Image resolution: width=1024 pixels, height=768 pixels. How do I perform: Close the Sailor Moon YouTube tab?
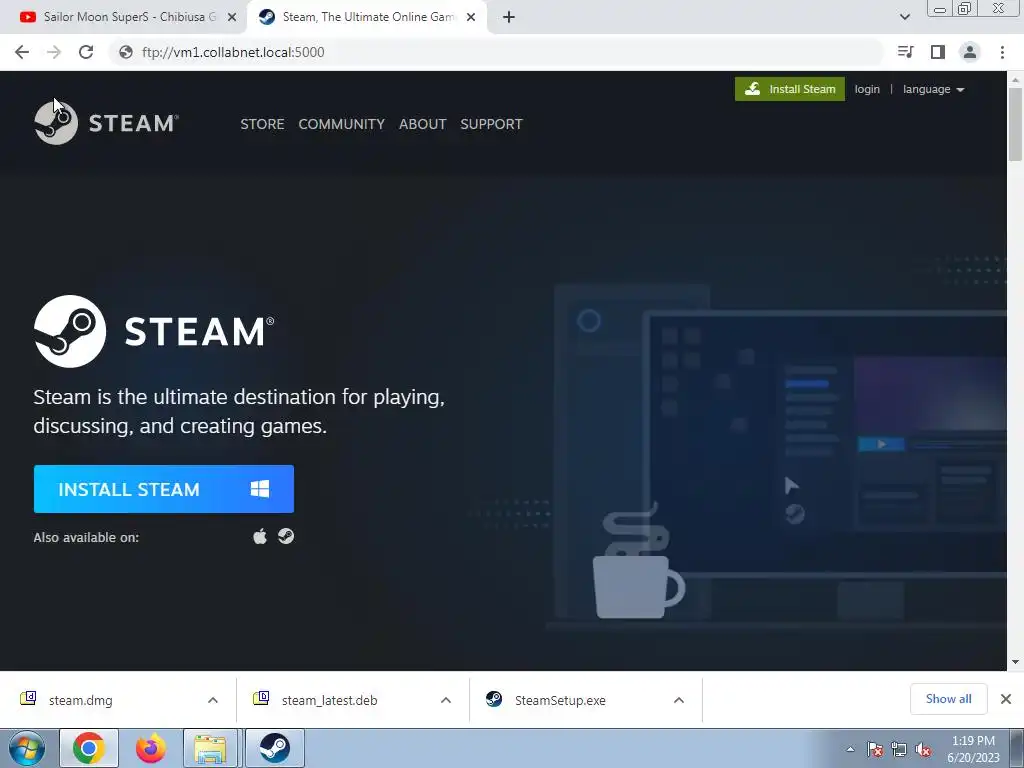(x=232, y=17)
